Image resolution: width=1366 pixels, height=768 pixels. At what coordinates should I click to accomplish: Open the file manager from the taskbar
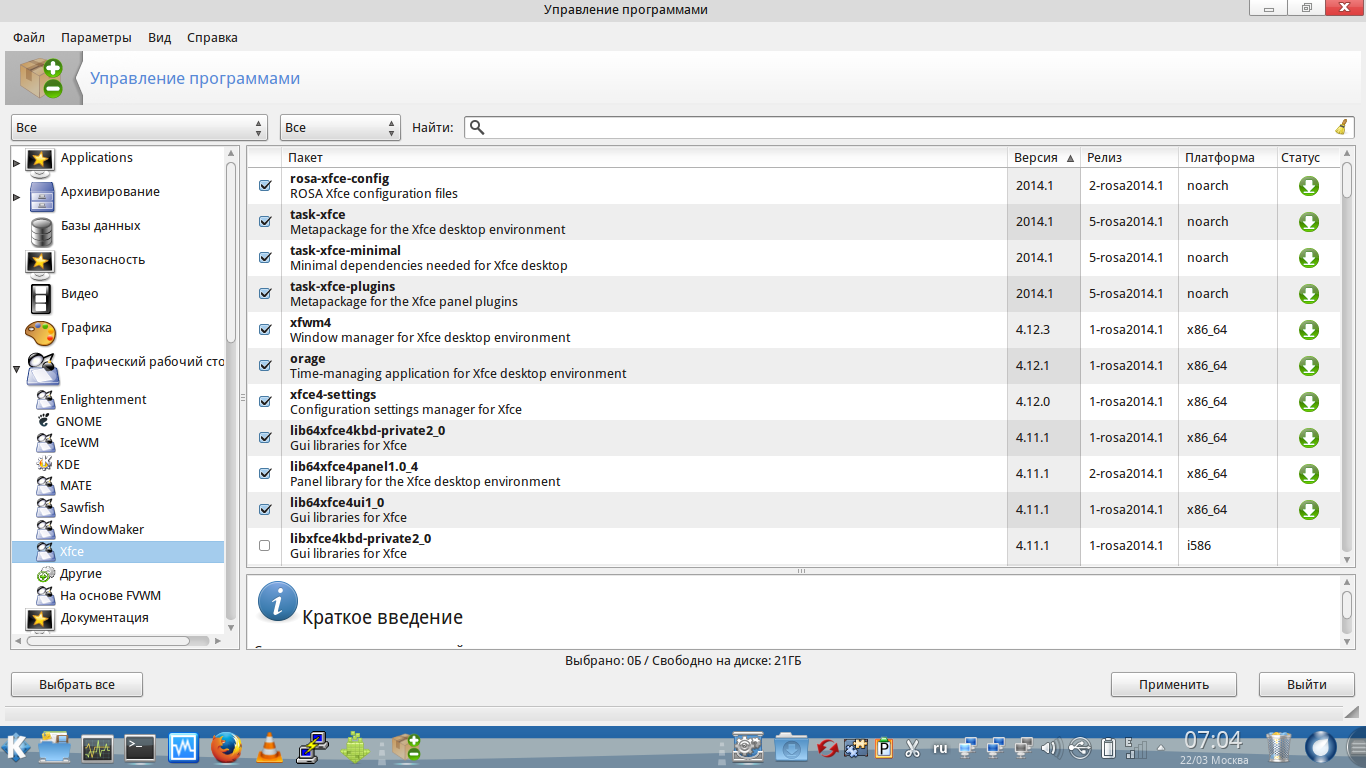point(54,747)
